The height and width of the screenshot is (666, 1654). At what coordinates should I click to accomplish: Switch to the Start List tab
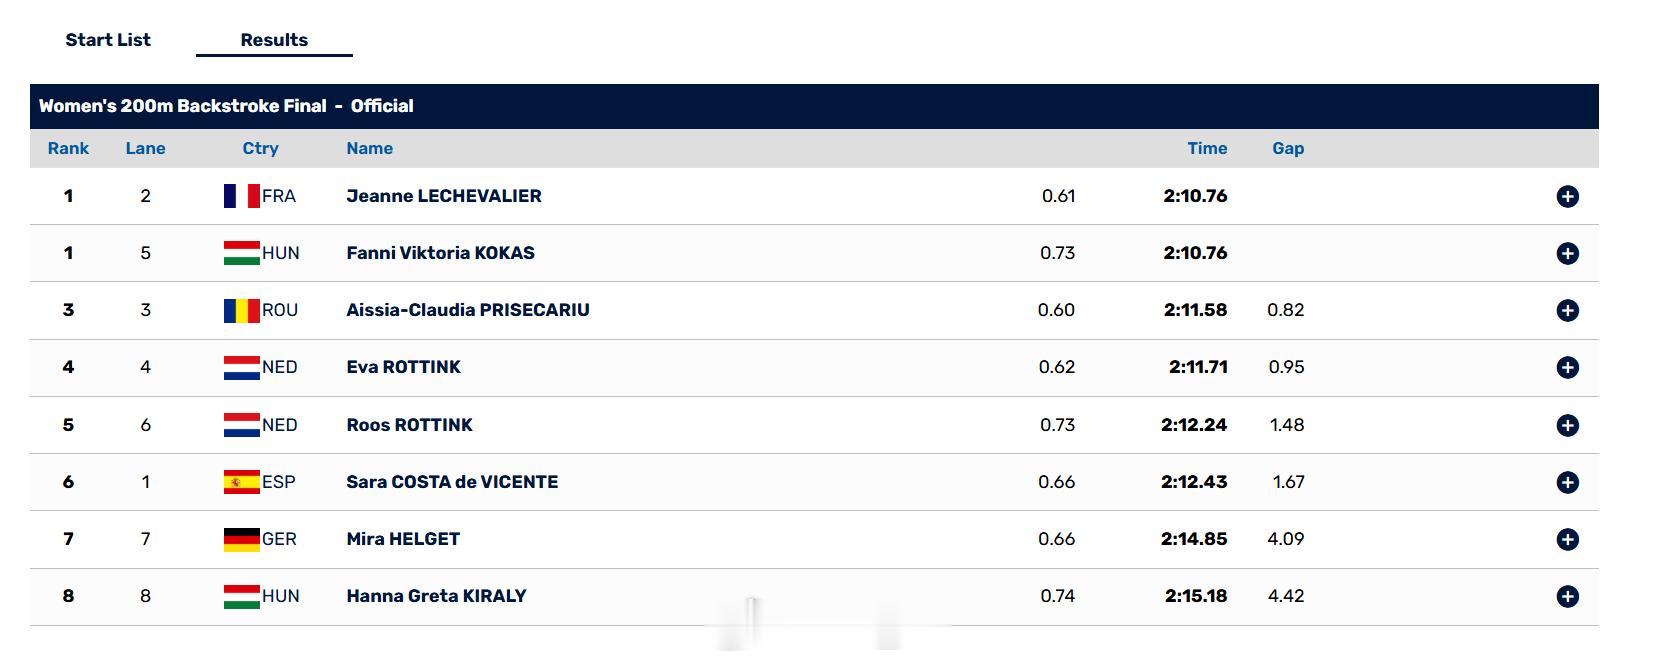108,40
